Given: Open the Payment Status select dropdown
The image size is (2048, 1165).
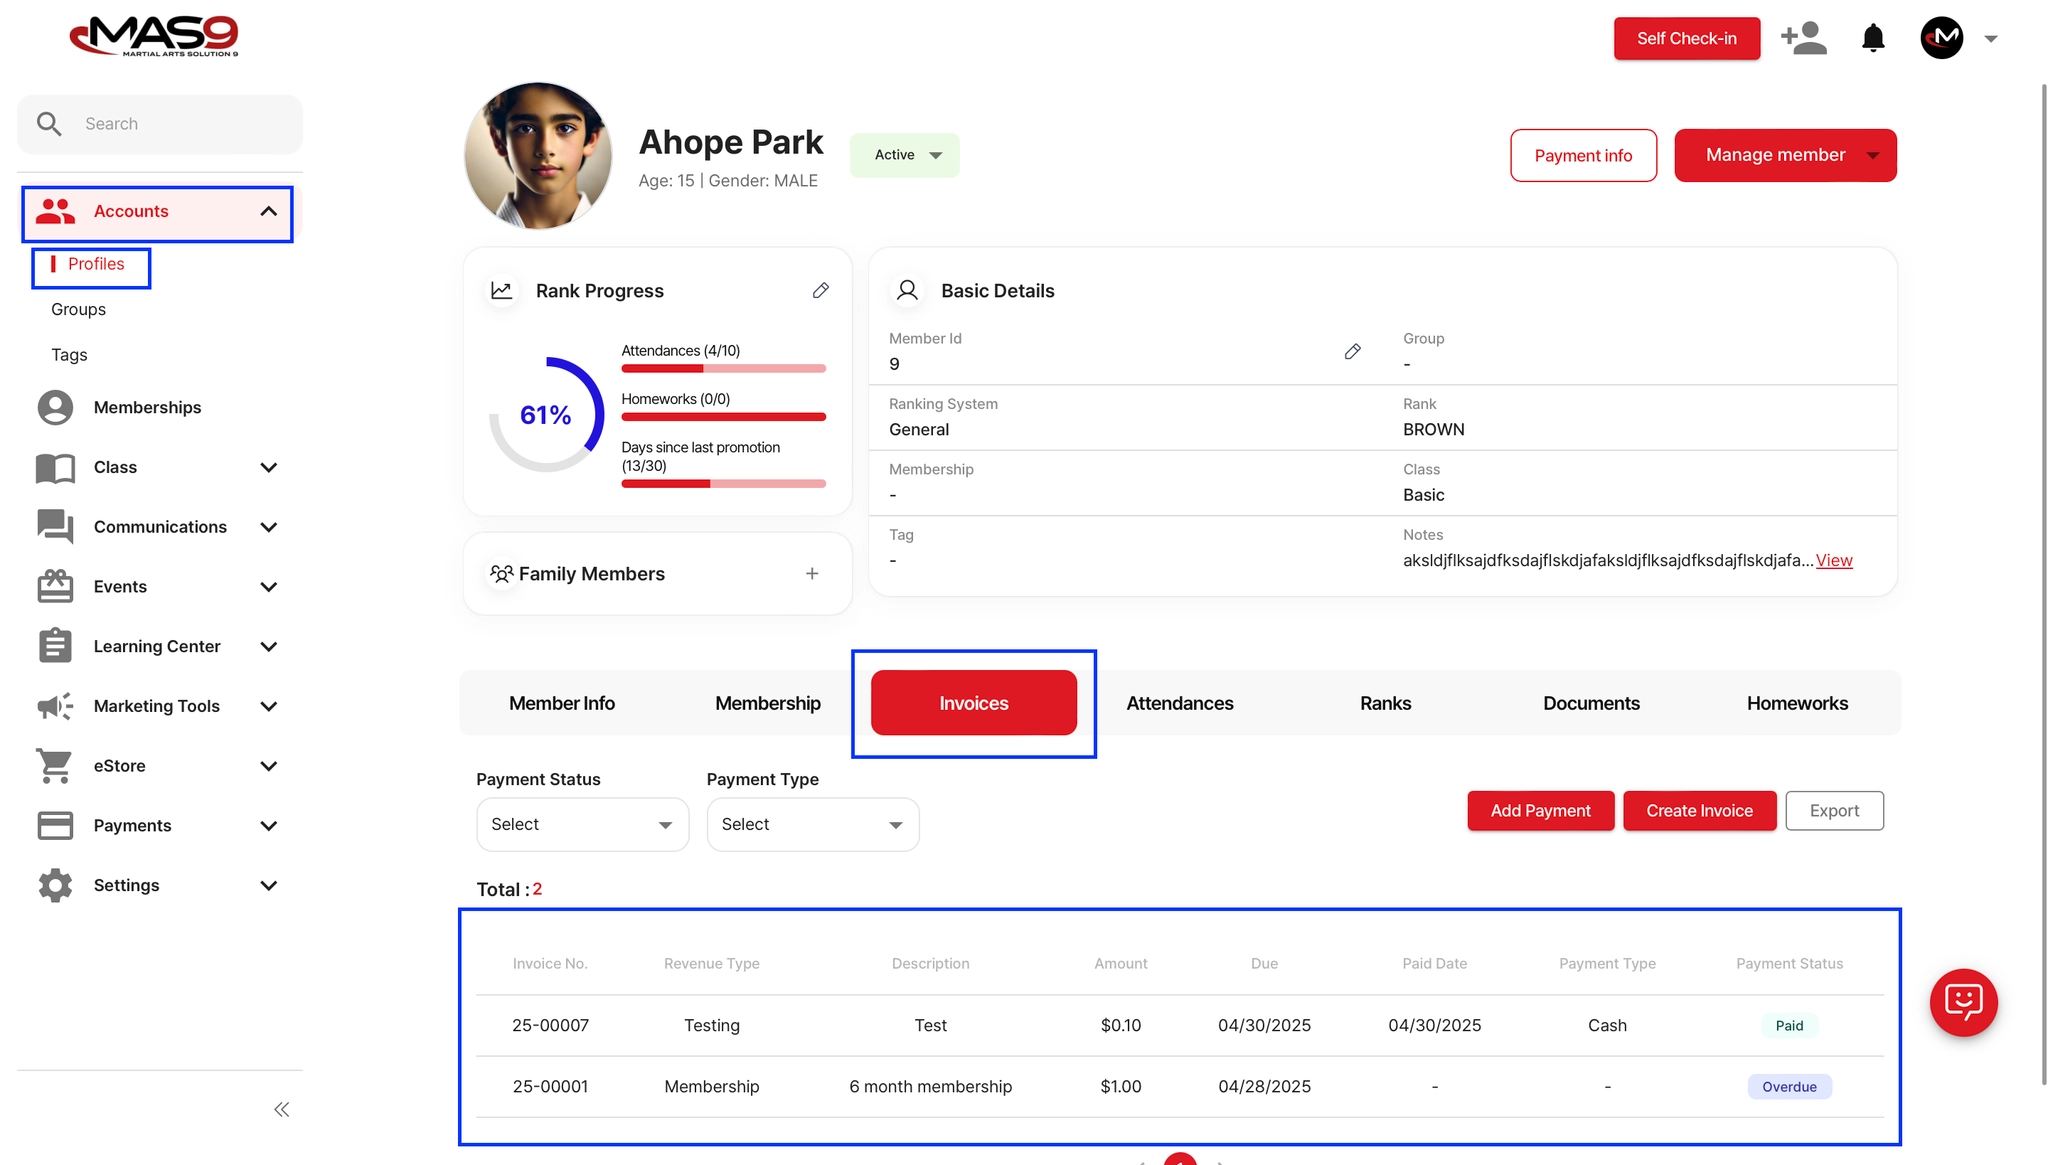Looking at the screenshot, I should [x=582, y=824].
